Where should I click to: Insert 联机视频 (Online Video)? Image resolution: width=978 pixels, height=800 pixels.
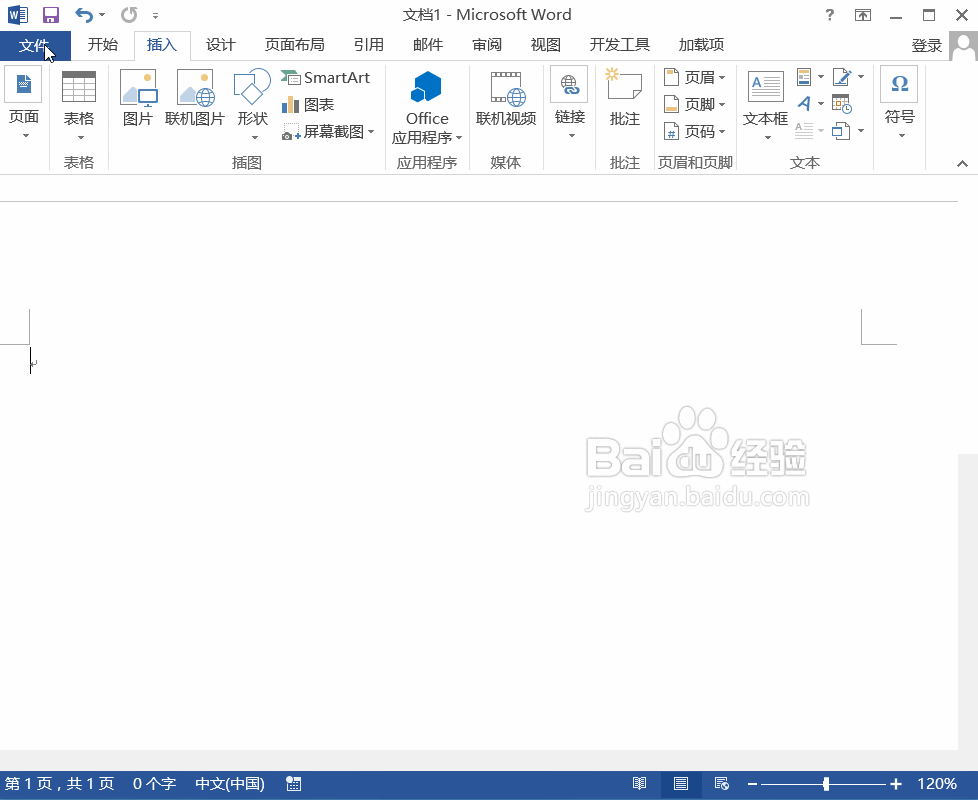click(506, 98)
